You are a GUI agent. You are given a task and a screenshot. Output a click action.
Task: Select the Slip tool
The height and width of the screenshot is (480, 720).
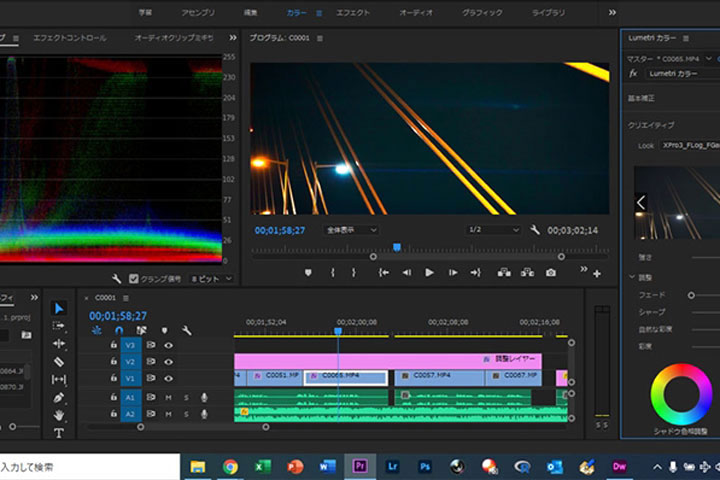59,379
